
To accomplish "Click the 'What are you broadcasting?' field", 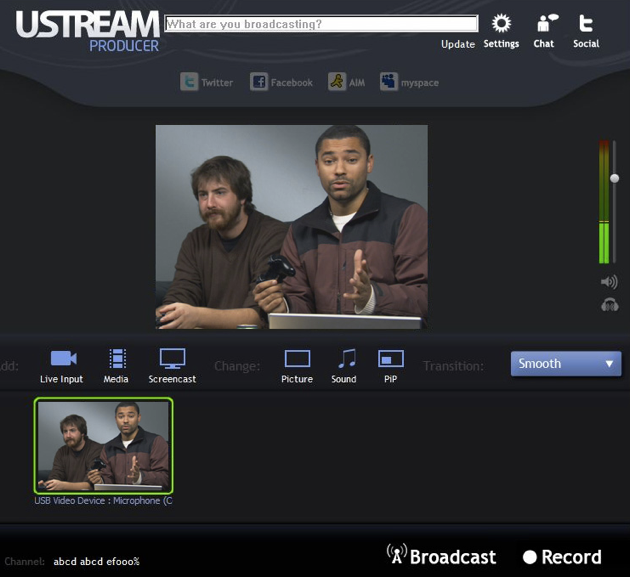I will click(x=321, y=24).
